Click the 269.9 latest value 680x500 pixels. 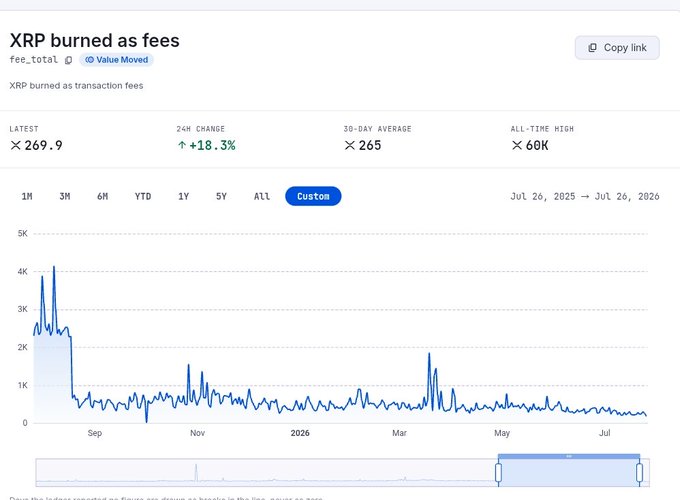pyautogui.click(x=43, y=145)
